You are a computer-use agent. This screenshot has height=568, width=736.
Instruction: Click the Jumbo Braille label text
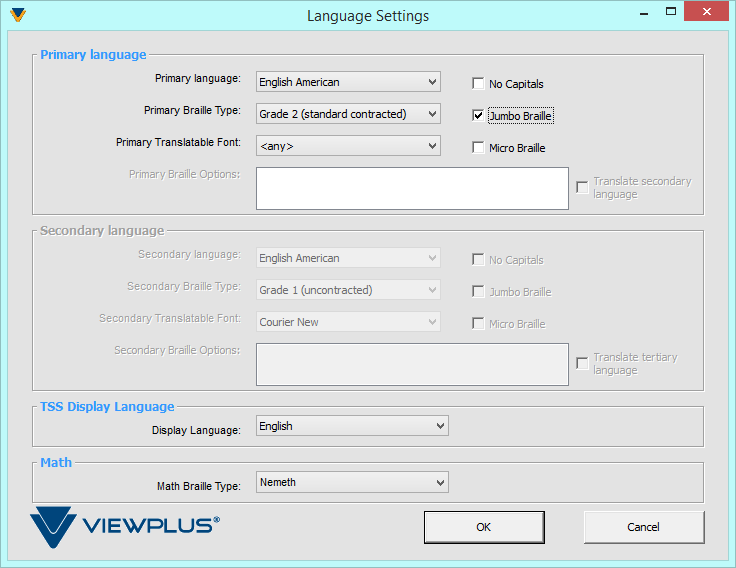tap(520, 116)
